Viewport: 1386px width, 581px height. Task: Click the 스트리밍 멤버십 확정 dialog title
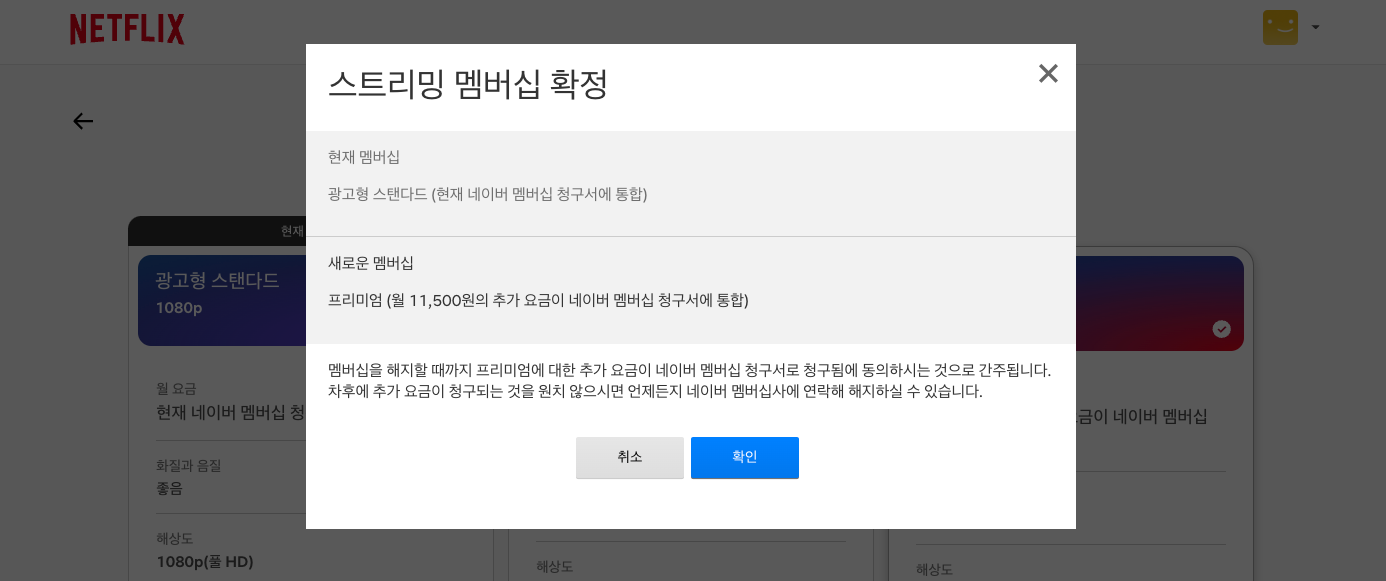pos(468,84)
